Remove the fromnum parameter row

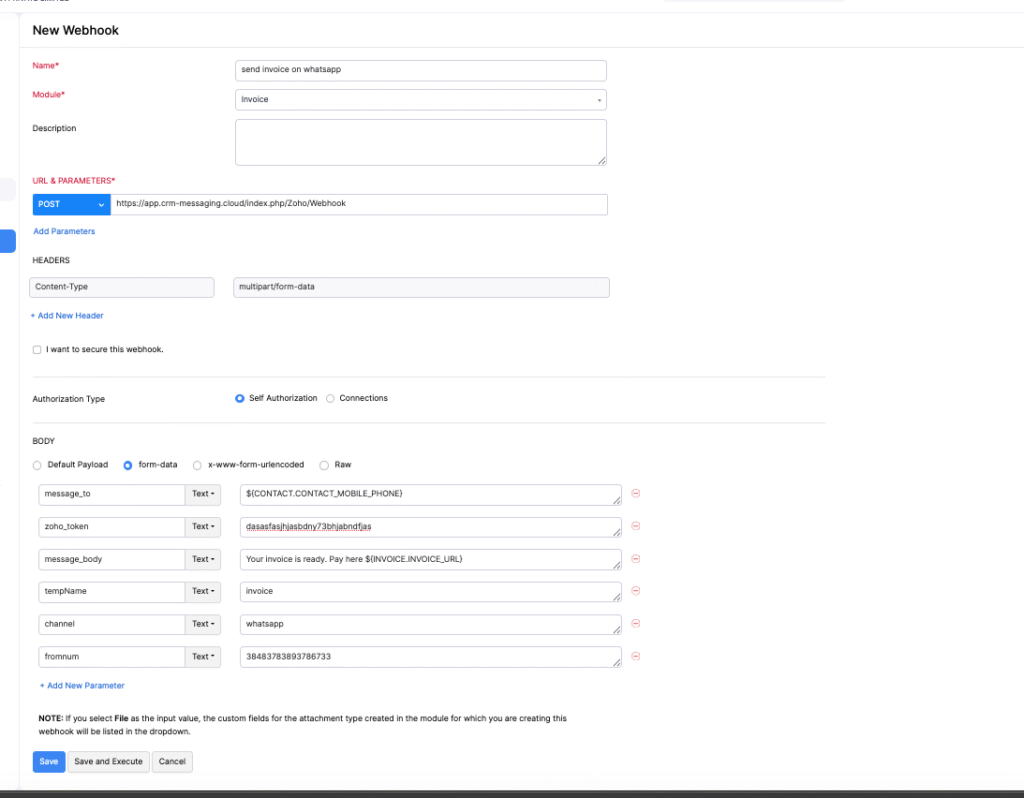[x=635, y=657]
